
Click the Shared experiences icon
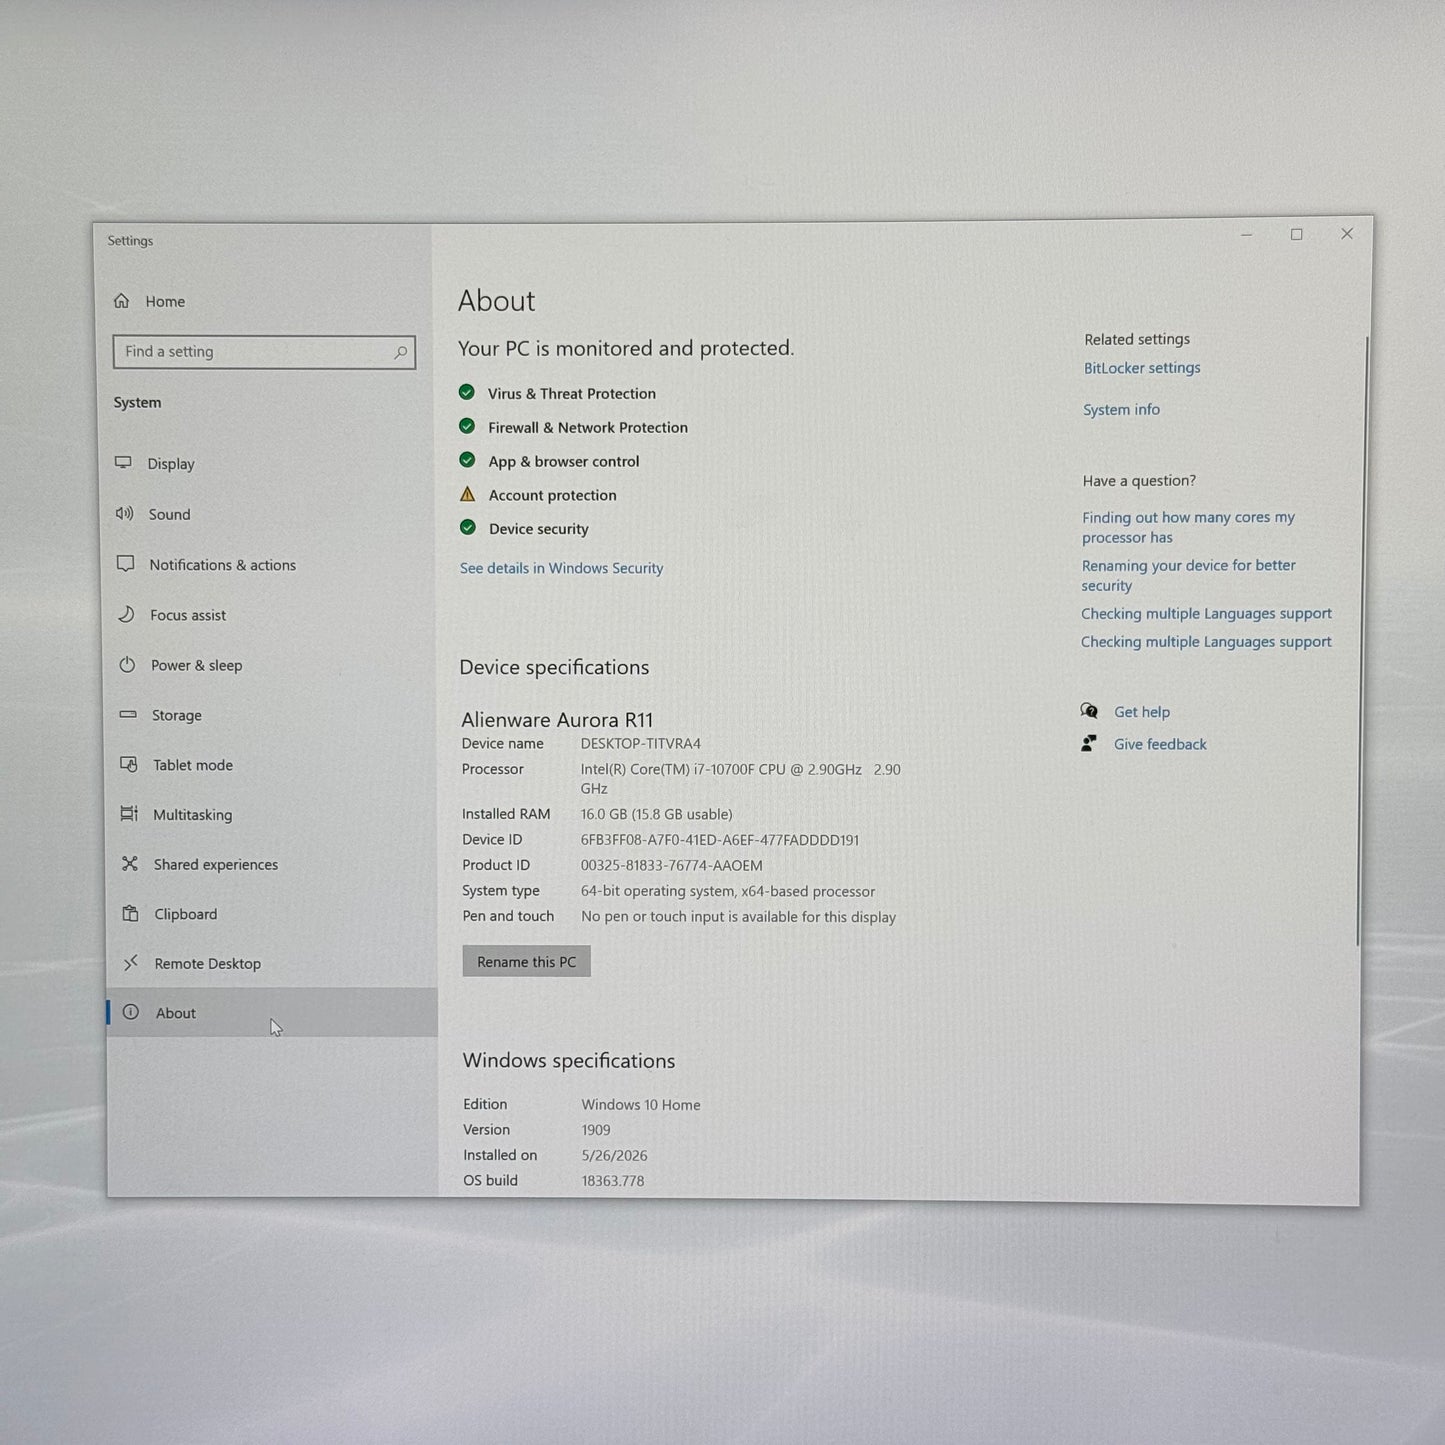tap(130, 864)
